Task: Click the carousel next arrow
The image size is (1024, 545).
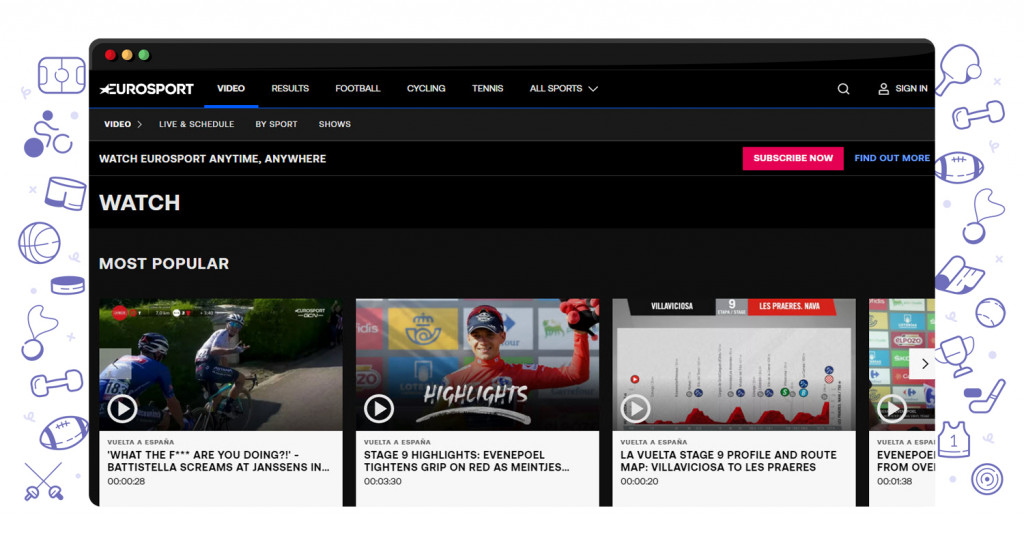Action: pyautogui.click(x=924, y=364)
